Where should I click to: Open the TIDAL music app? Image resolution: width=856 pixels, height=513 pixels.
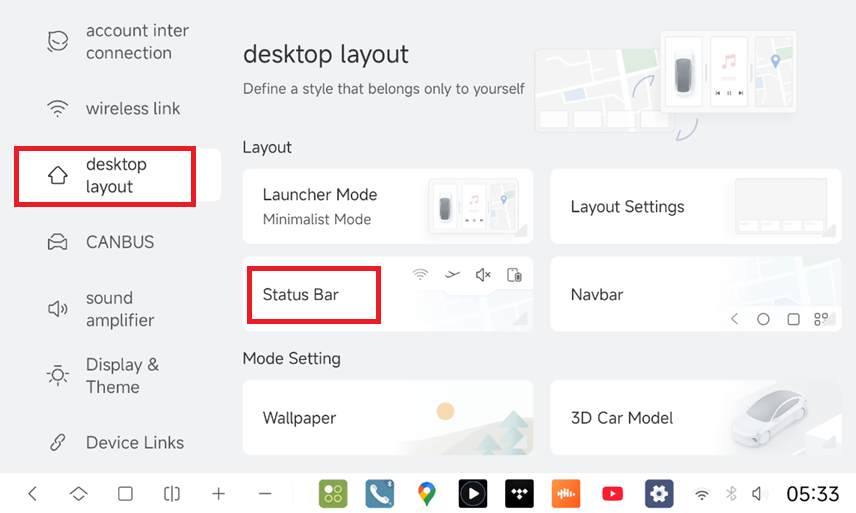519,493
